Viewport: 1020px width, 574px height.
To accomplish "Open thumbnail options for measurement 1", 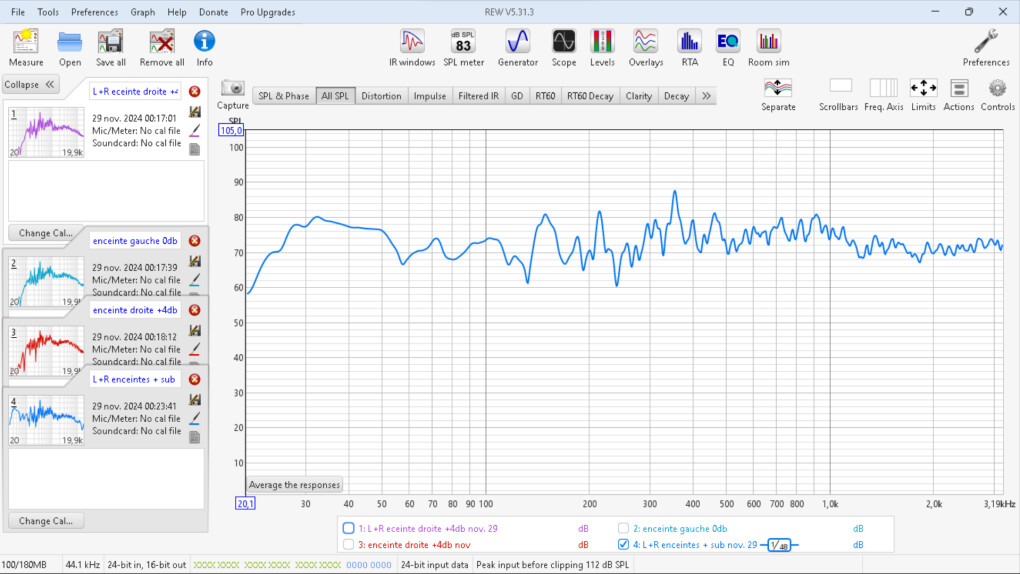I will coord(195,112).
